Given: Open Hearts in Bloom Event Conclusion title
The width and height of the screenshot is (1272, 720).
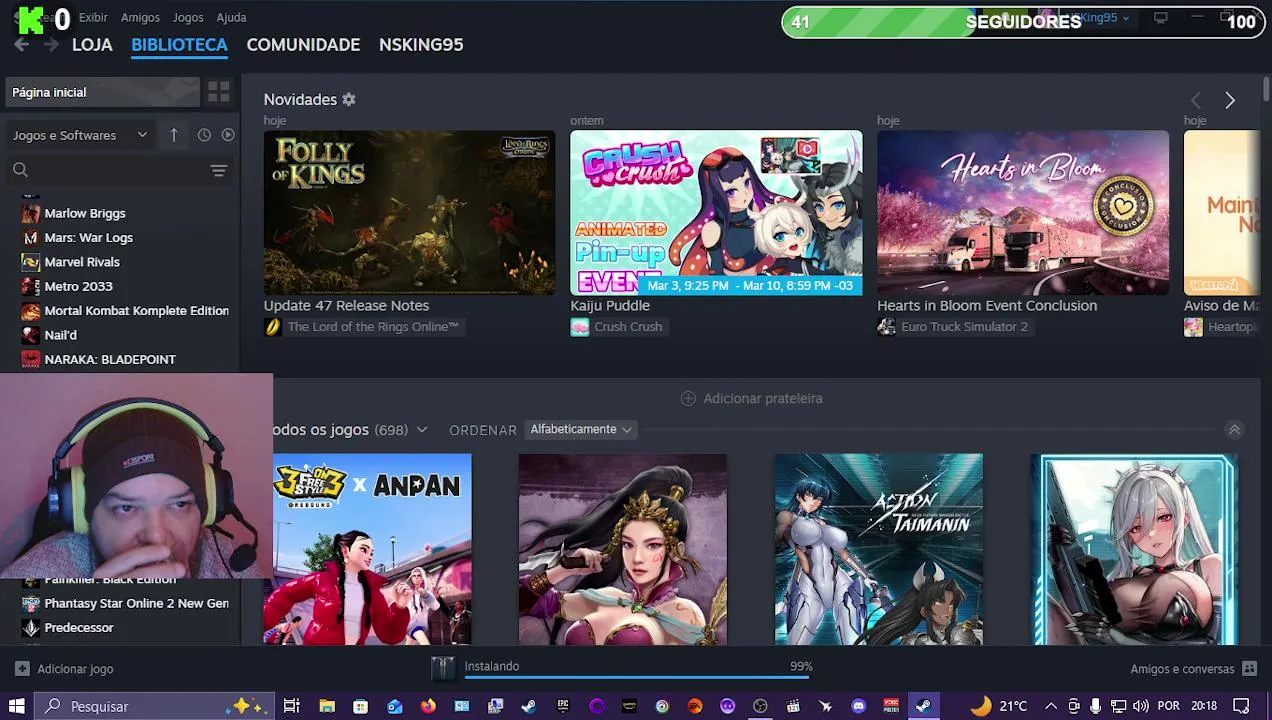Looking at the screenshot, I should 987,306.
